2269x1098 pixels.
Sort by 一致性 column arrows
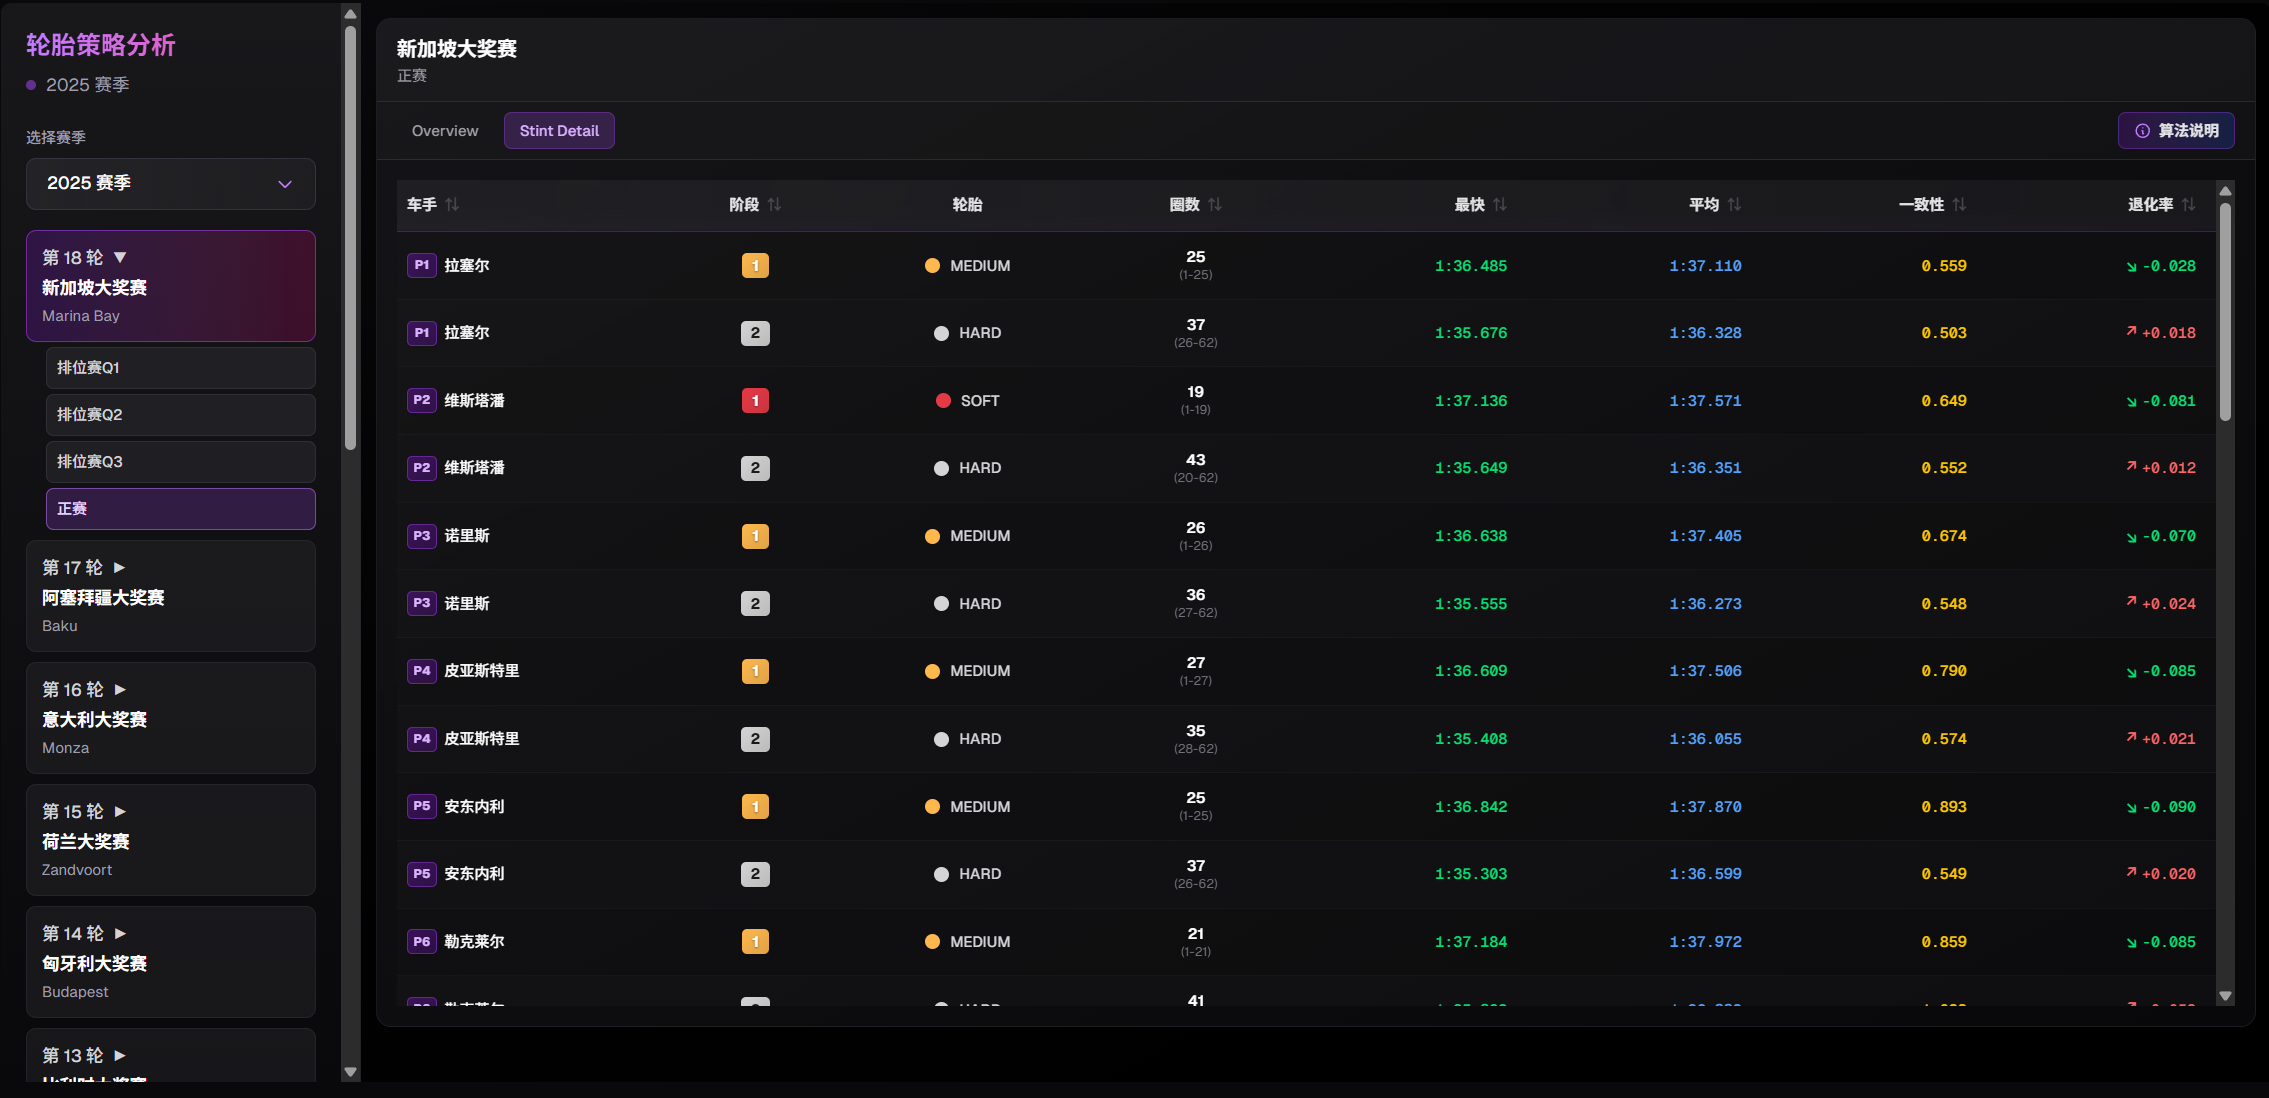tap(1959, 205)
